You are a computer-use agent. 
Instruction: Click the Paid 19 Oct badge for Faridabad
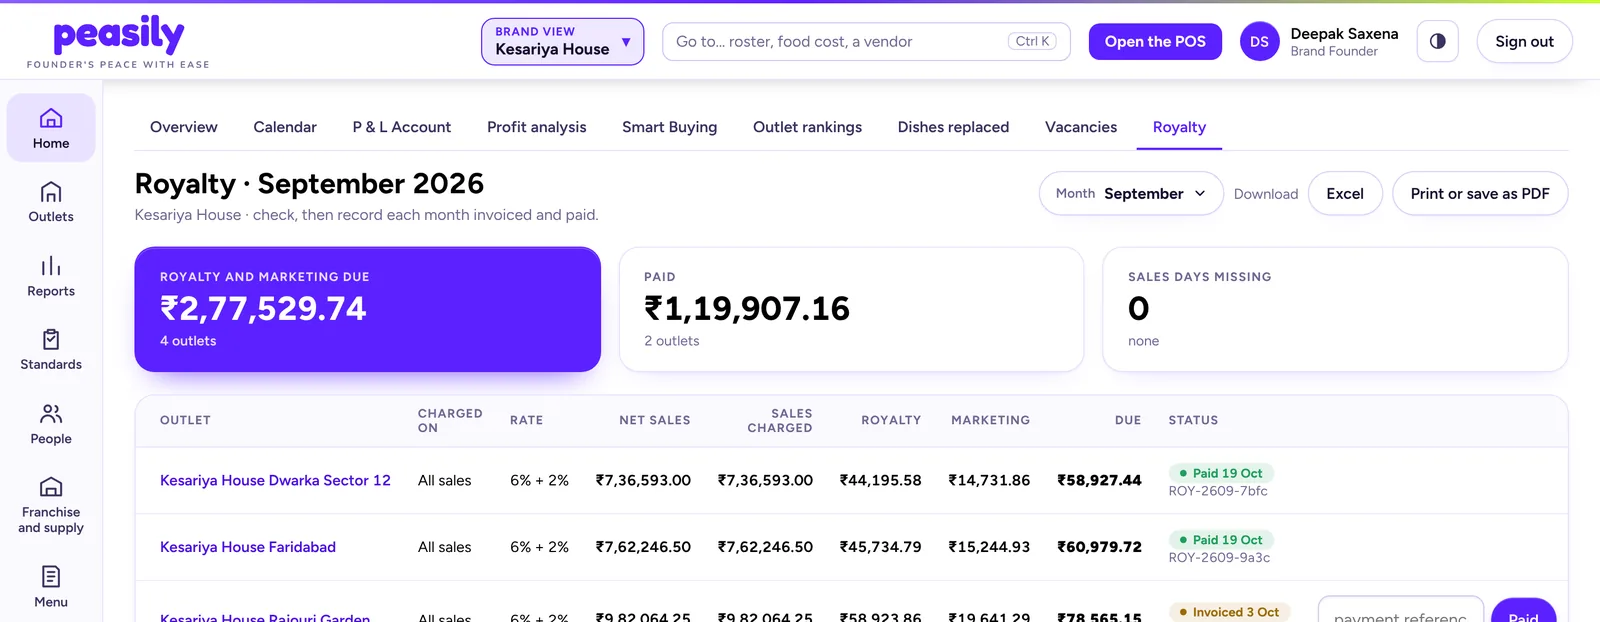point(1221,540)
